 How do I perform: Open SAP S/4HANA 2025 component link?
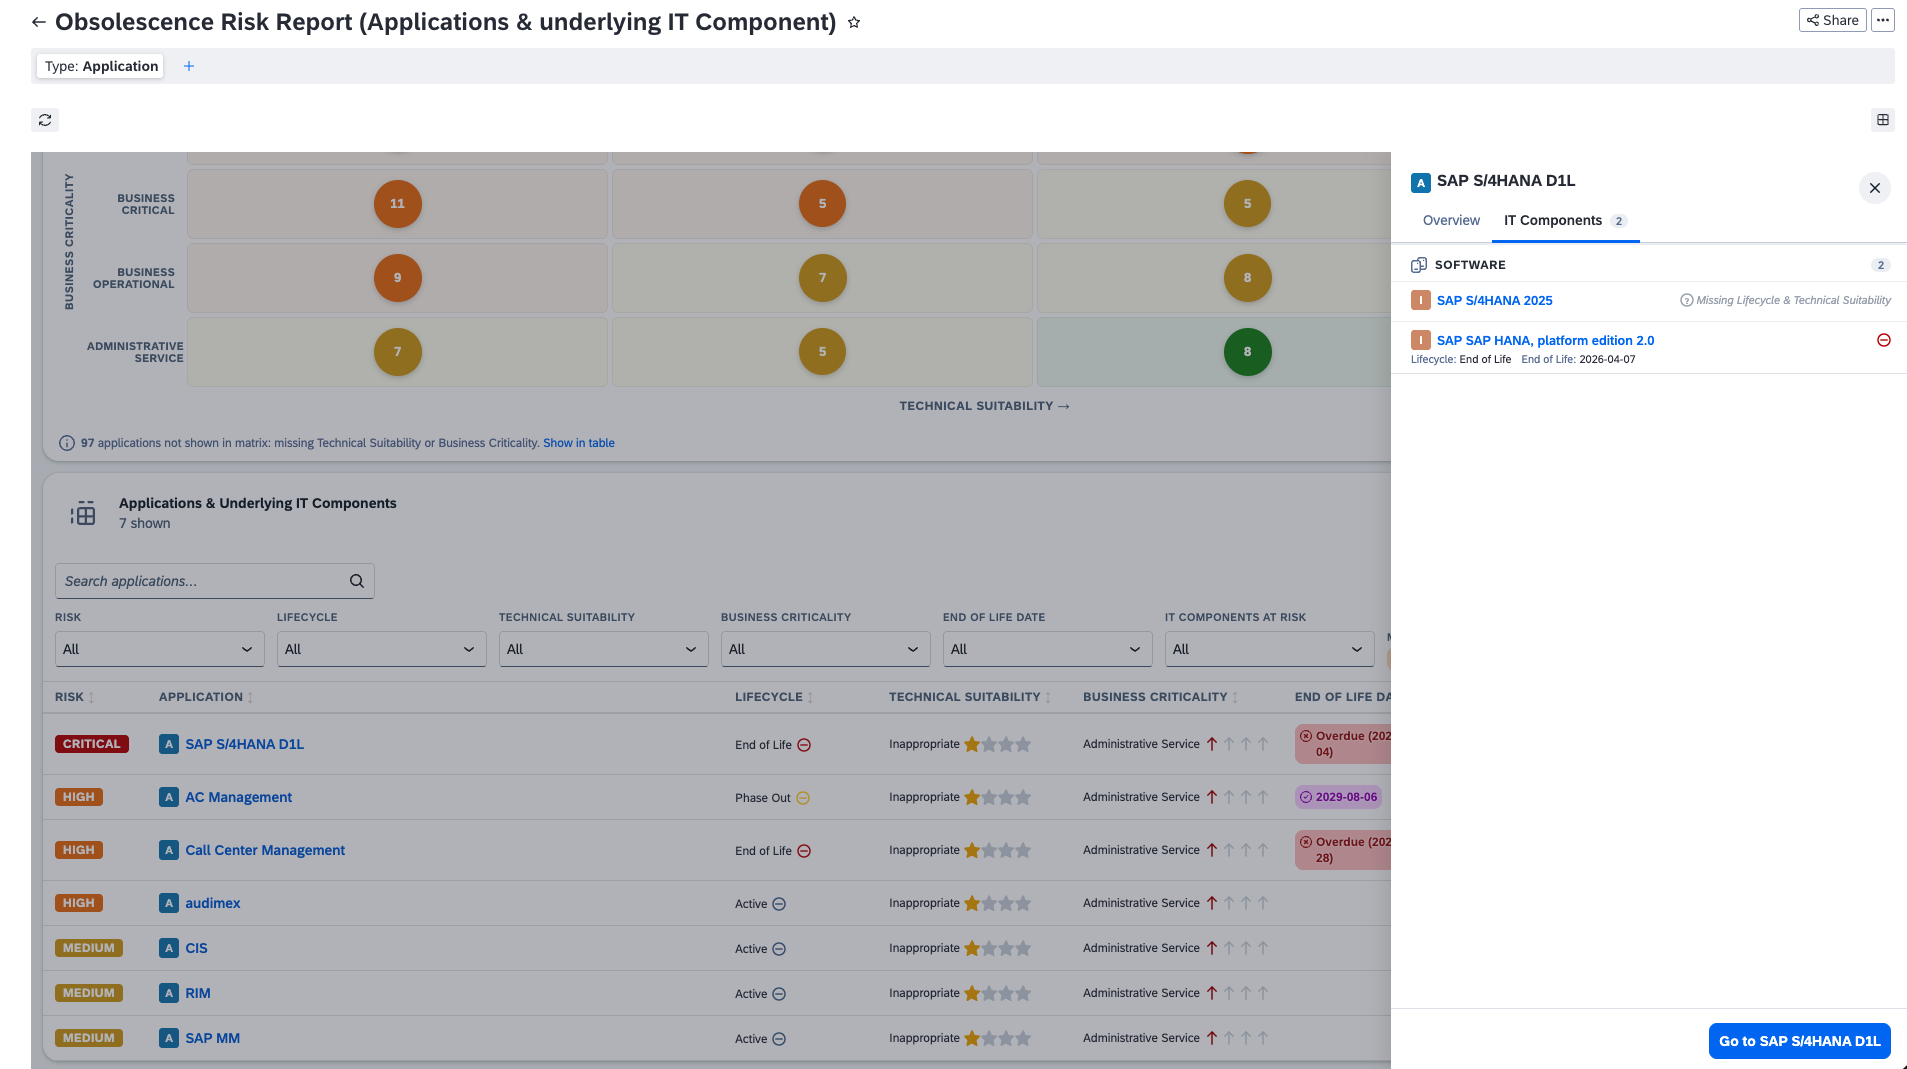(1494, 300)
